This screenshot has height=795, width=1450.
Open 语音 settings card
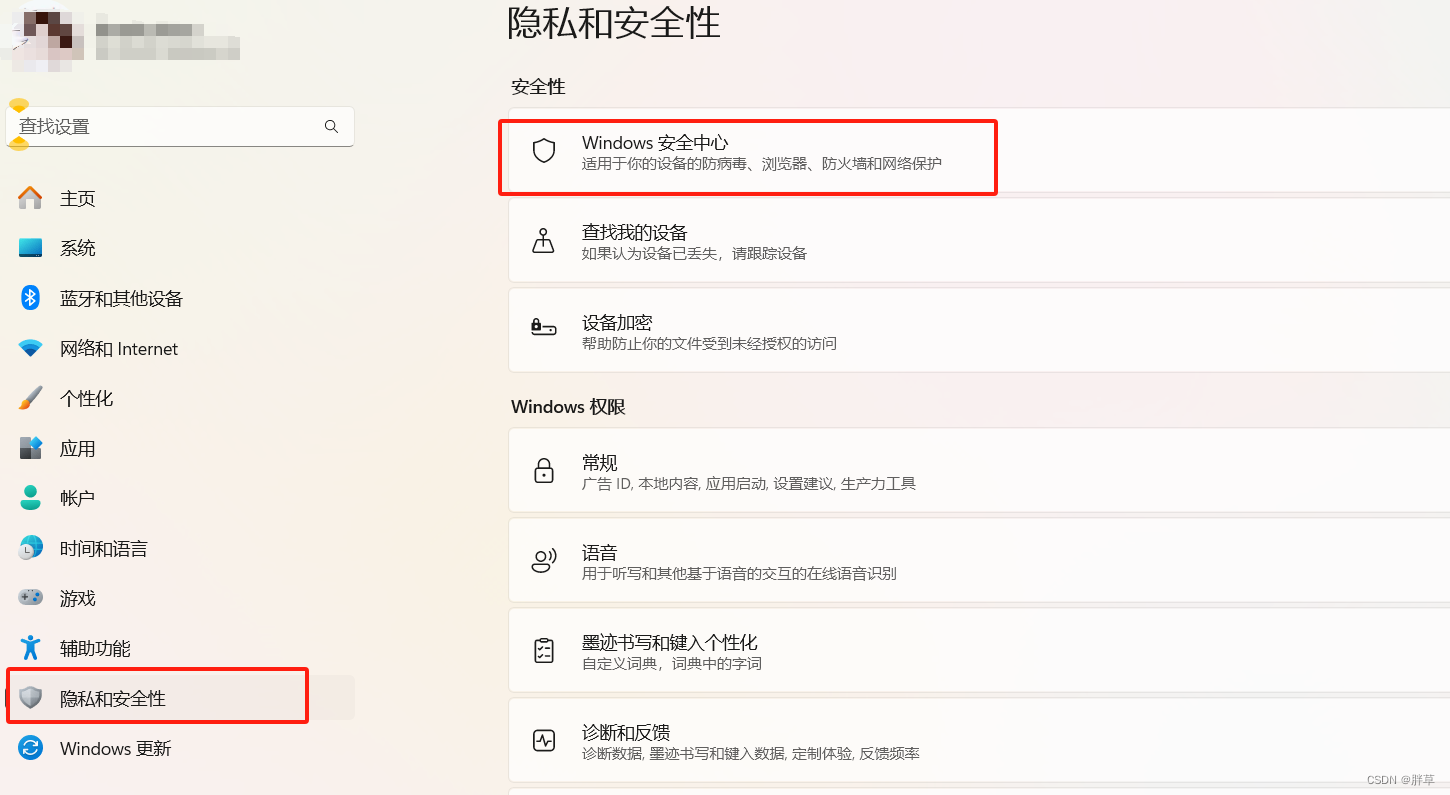979,561
